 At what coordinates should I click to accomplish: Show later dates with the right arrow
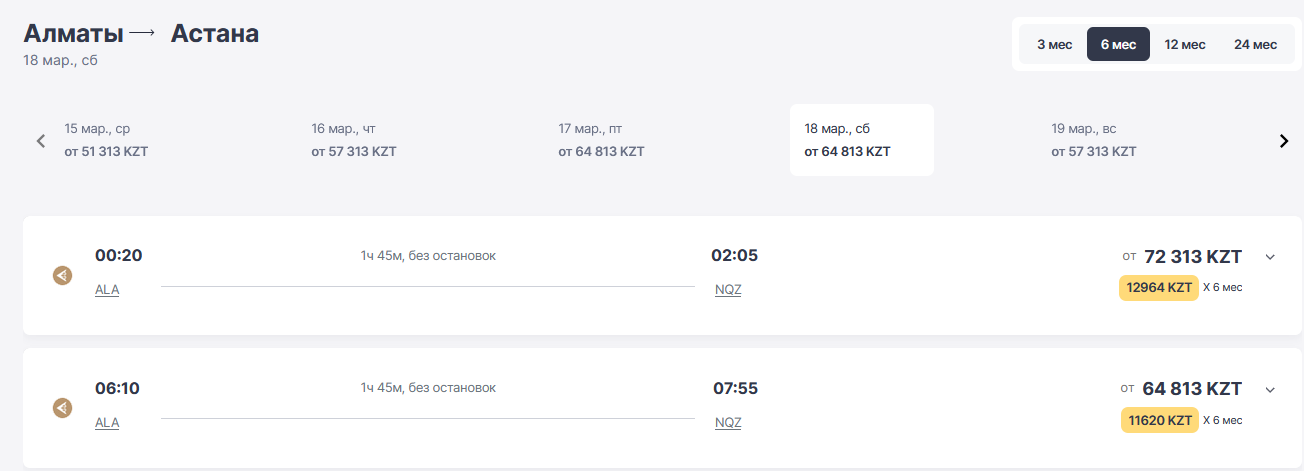click(1284, 141)
